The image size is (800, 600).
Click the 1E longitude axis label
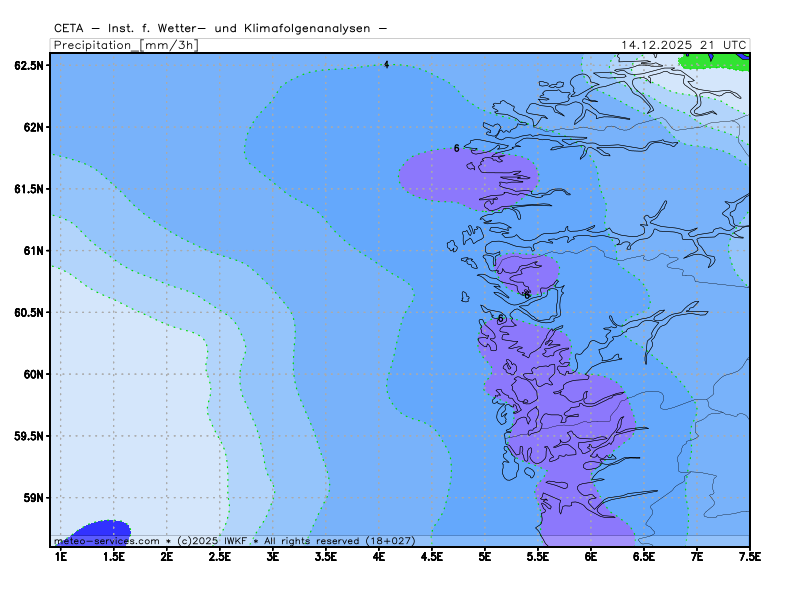[x=61, y=555]
